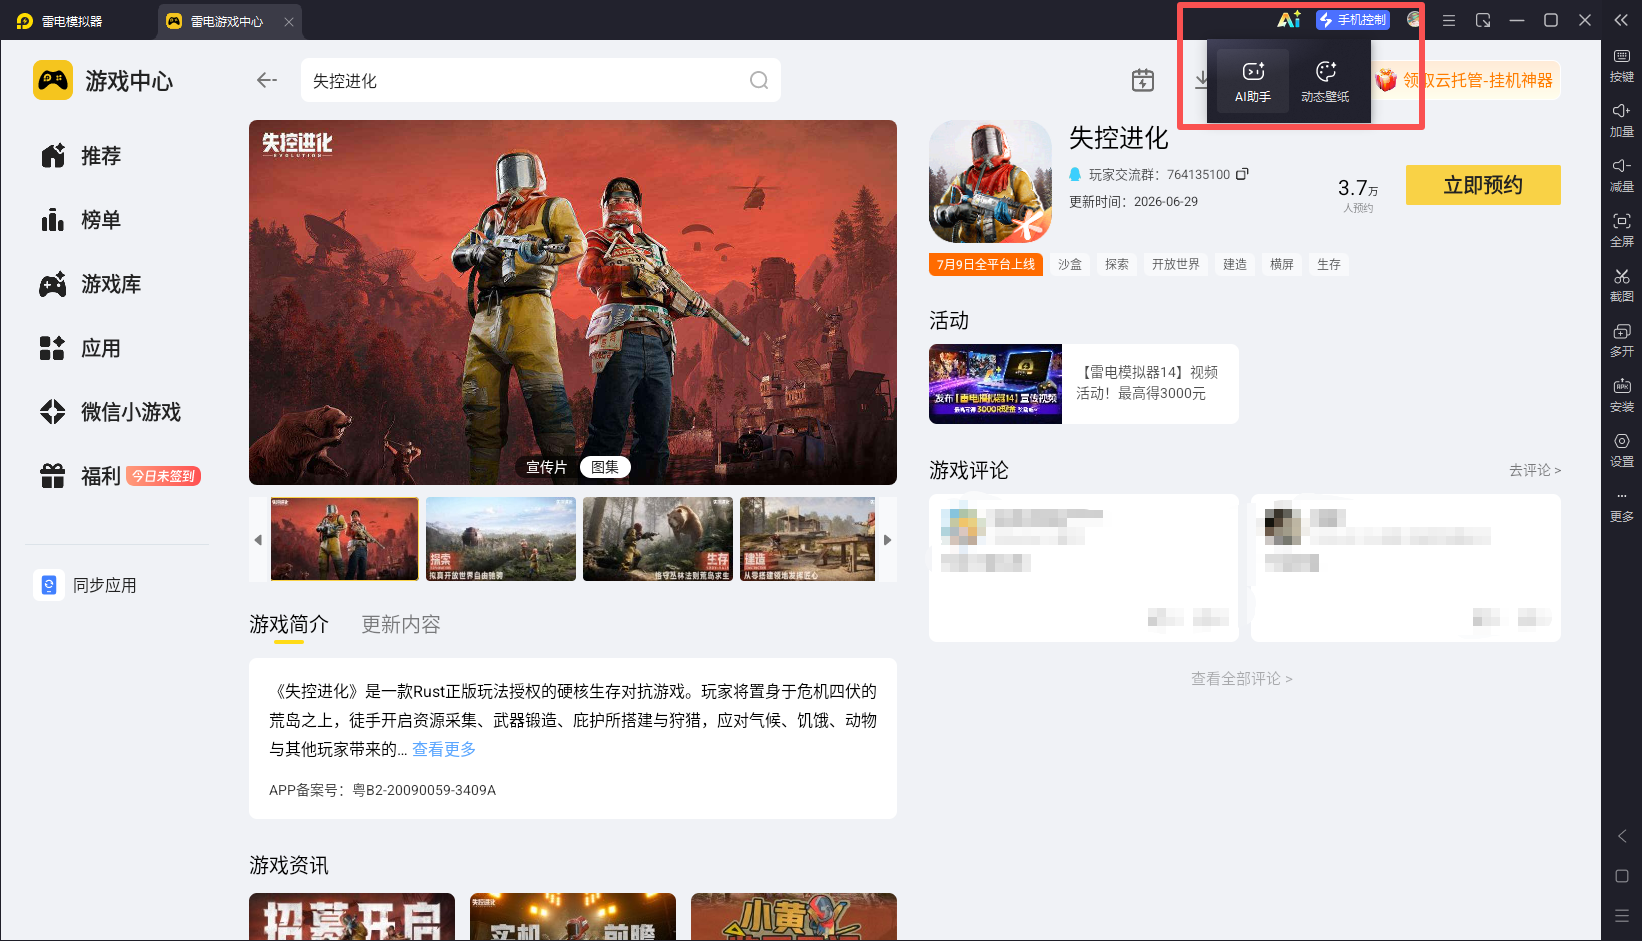Expand description via 查看更多
1642x941 pixels.
pos(444,749)
